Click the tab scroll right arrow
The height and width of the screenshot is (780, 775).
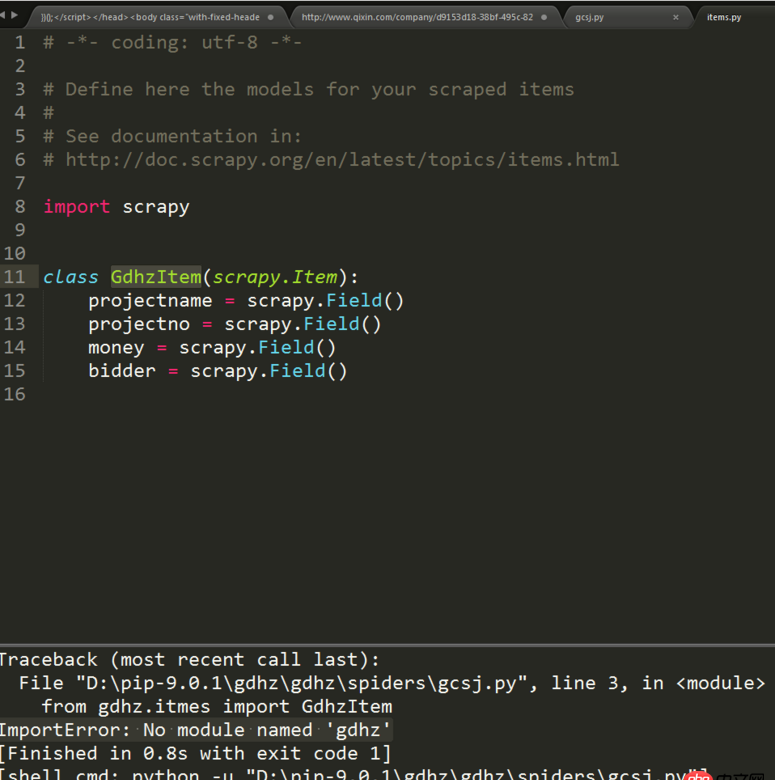click(14, 15)
